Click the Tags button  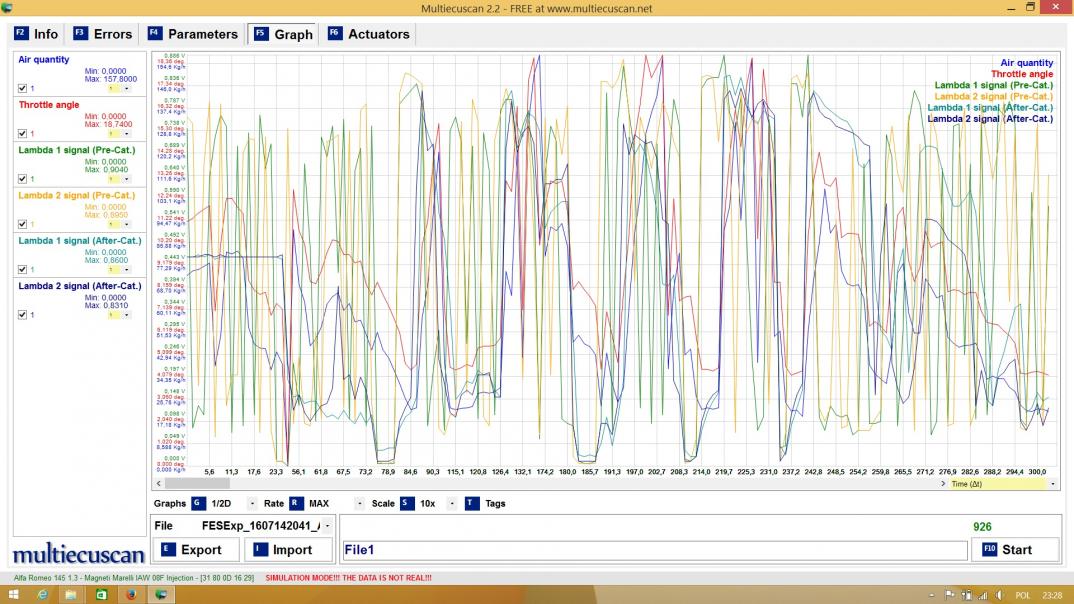(x=486, y=503)
